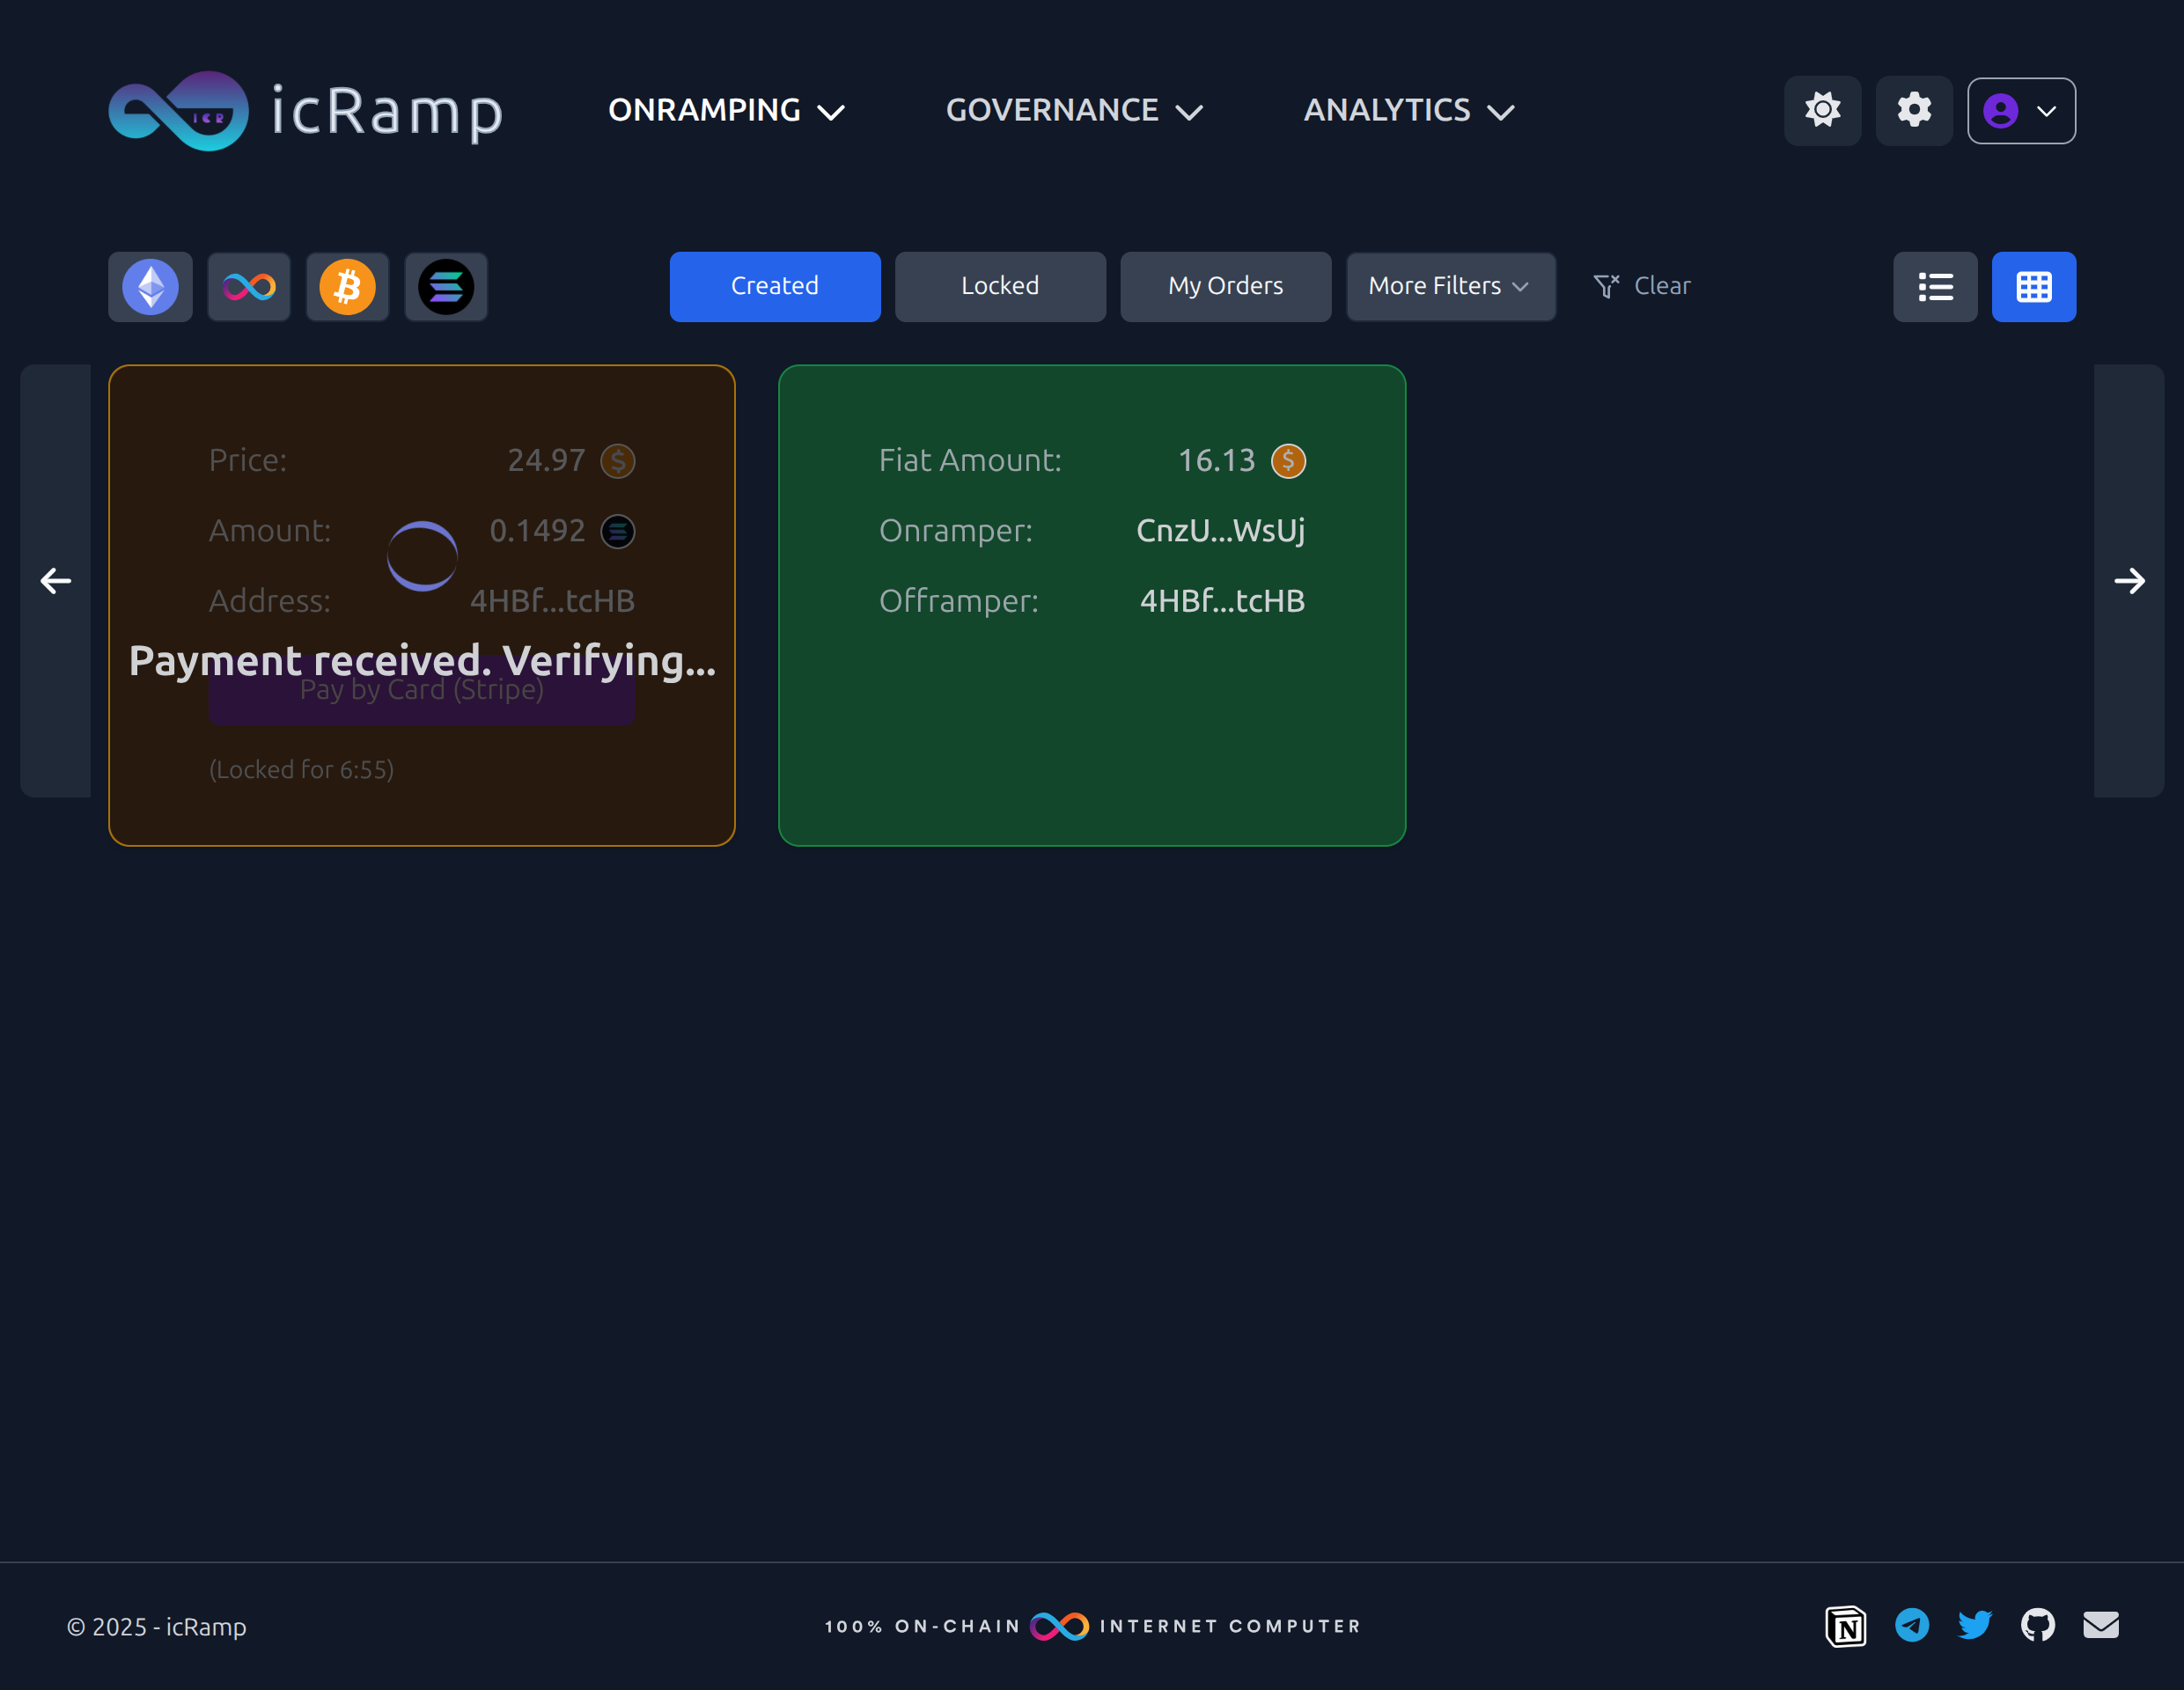
Task: Select the Internet Computer currency filter
Action: pos(248,287)
